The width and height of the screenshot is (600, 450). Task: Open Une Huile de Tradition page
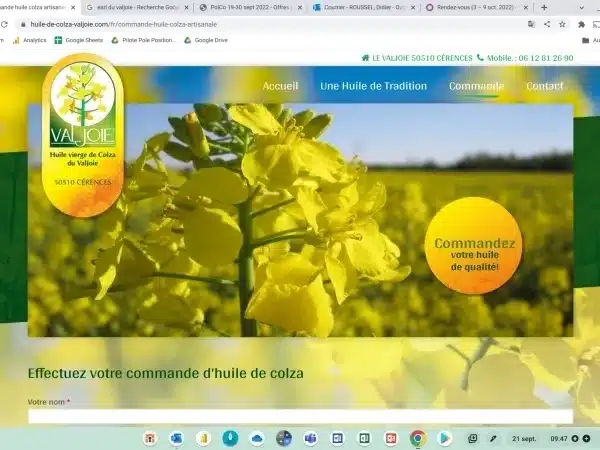coord(373,86)
